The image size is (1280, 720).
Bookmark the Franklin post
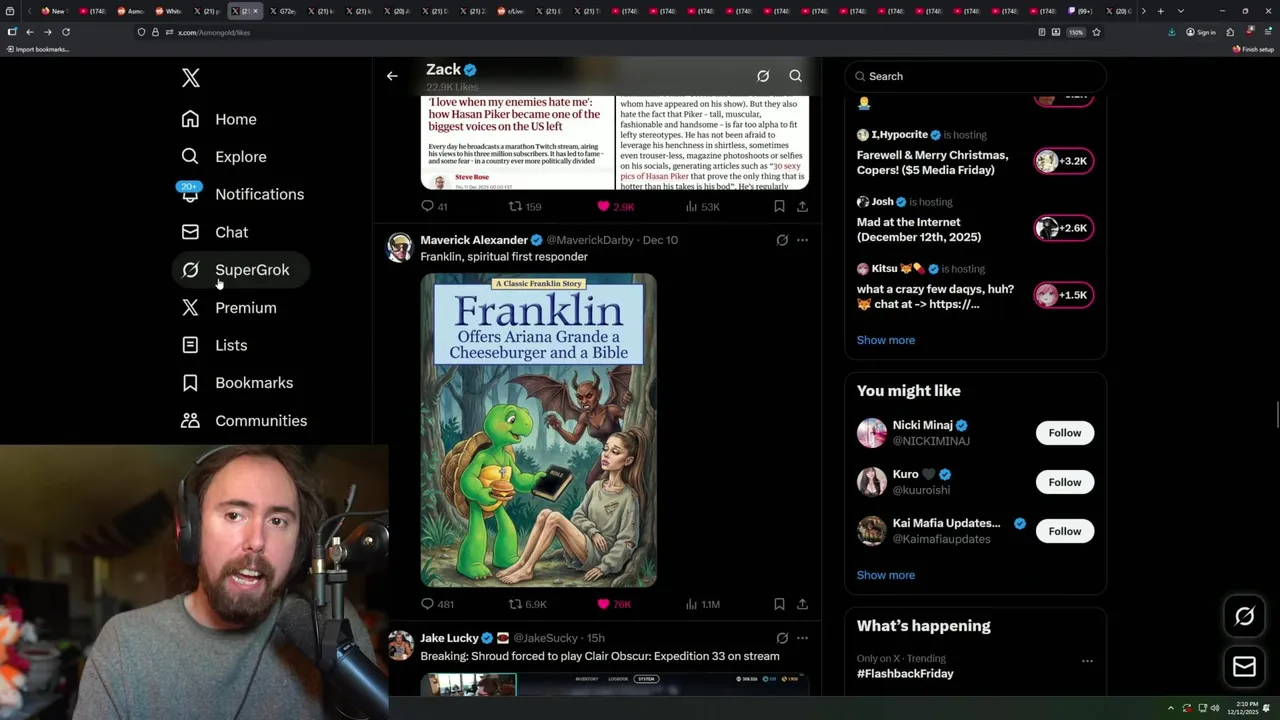[779, 604]
